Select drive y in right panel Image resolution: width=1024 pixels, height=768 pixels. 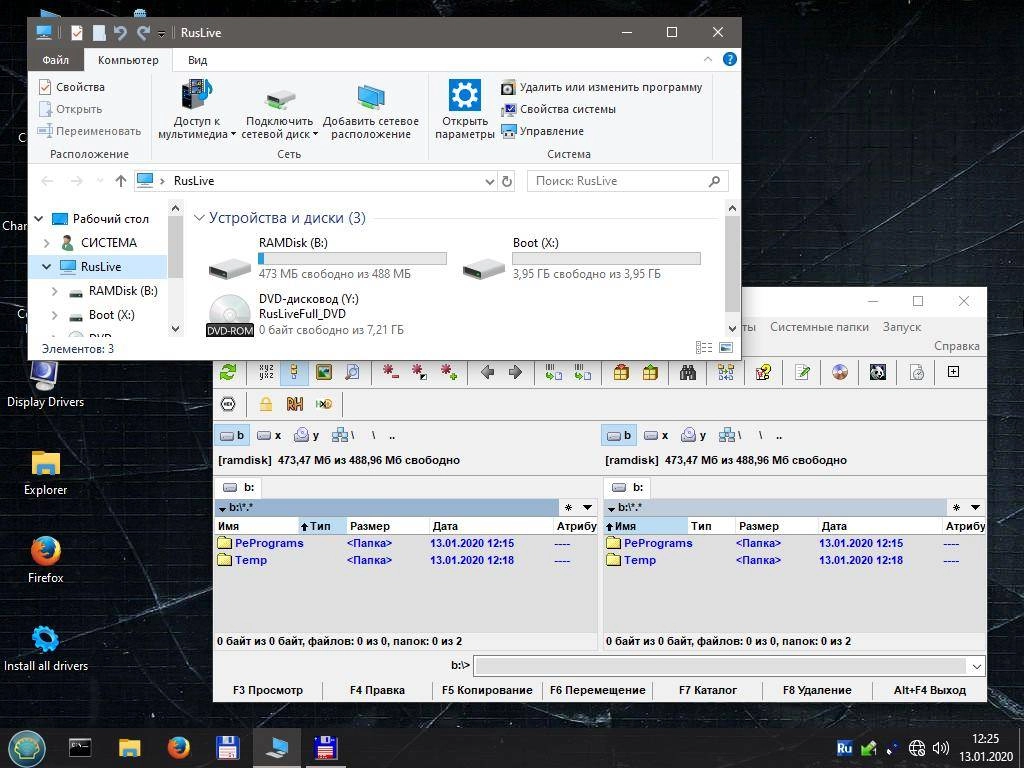coord(694,436)
